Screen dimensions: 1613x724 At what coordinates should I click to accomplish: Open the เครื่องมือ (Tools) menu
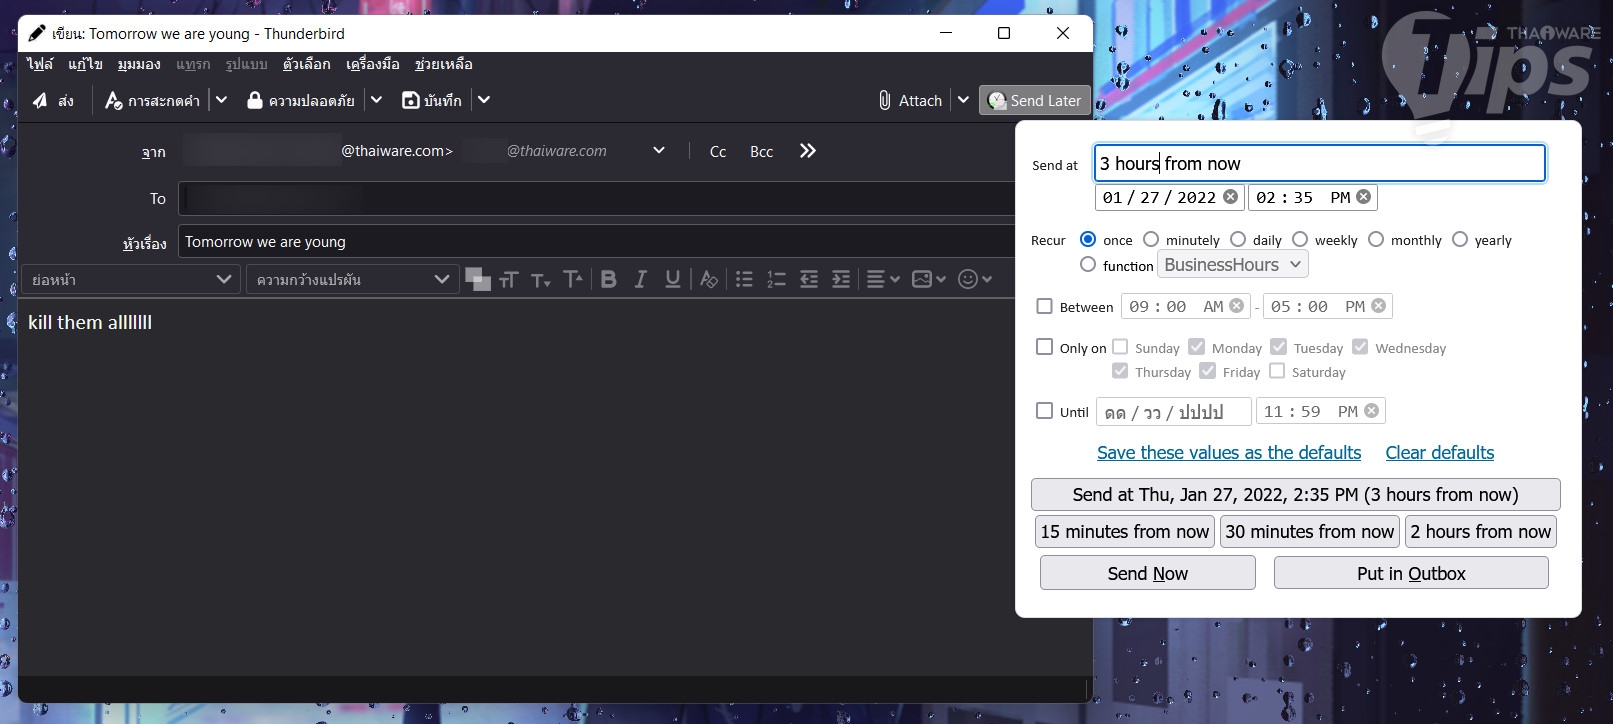coord(373,64)
